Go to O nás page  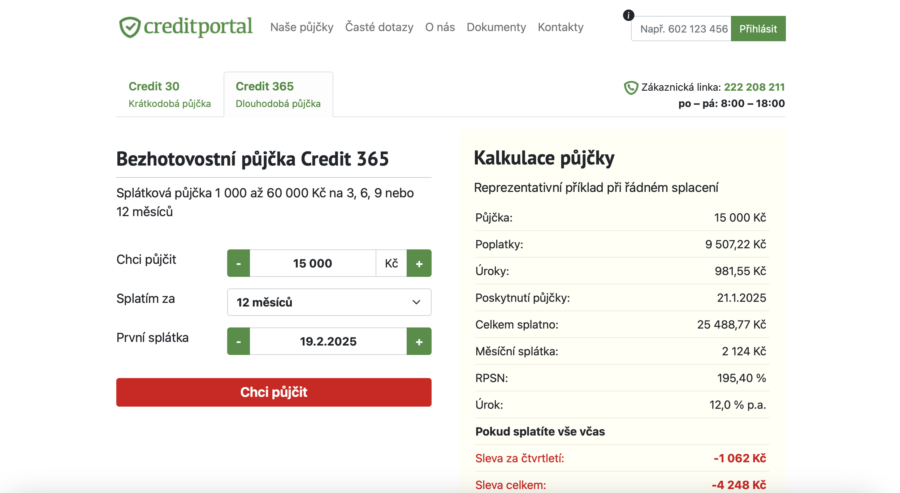pos(440,27)
